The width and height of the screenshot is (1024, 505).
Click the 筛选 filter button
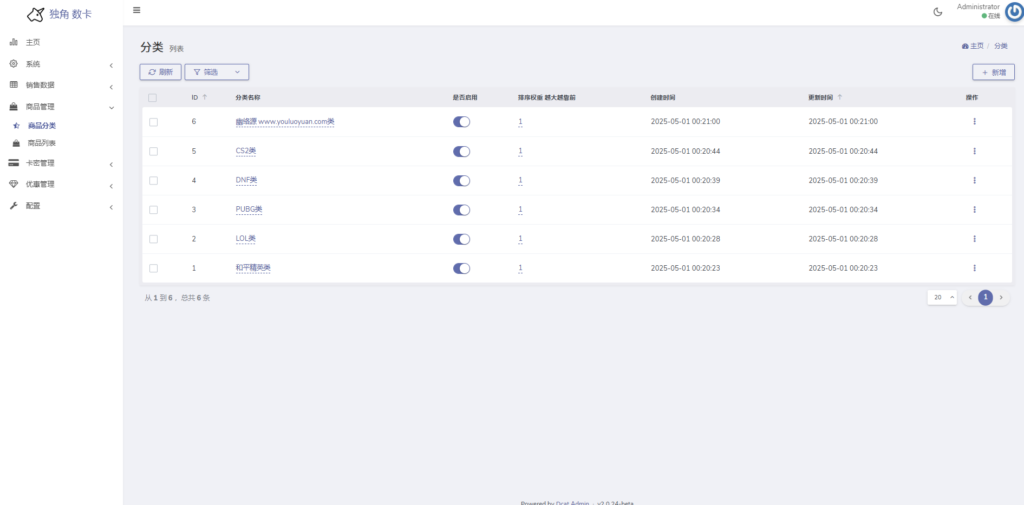coord(217,72)
